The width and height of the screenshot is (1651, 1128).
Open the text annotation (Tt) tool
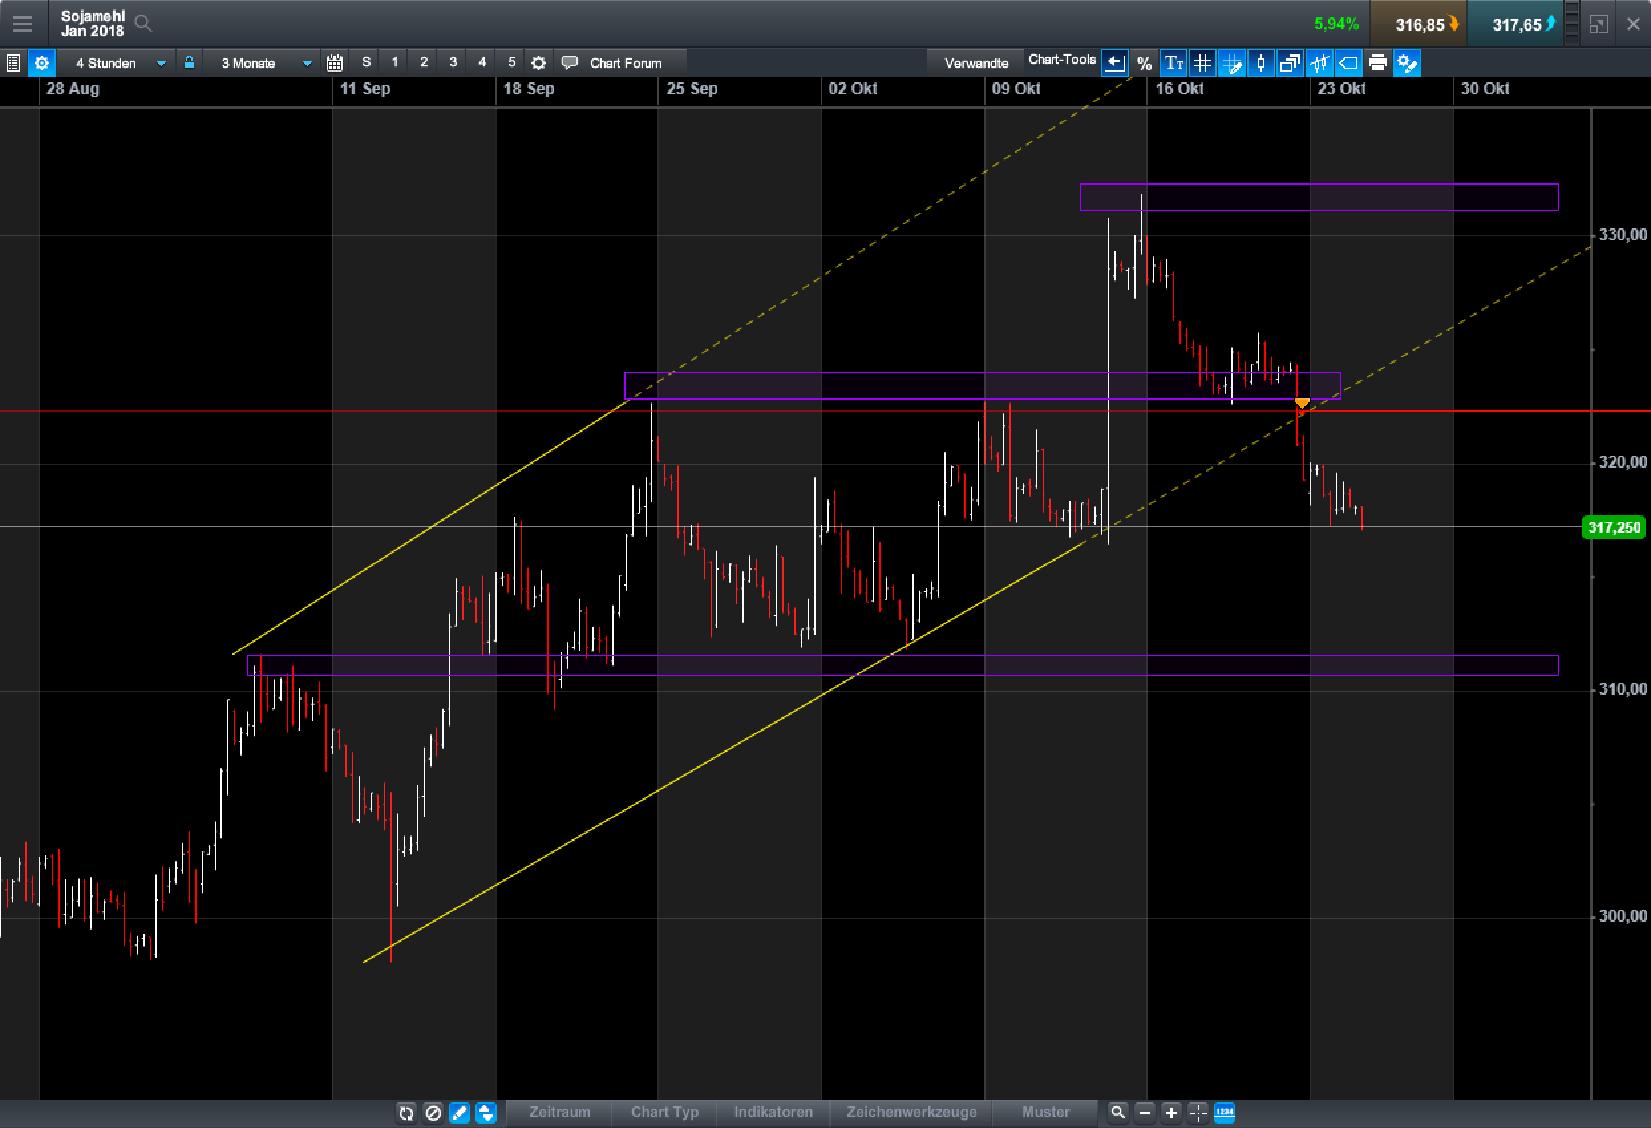(1172, 62)
